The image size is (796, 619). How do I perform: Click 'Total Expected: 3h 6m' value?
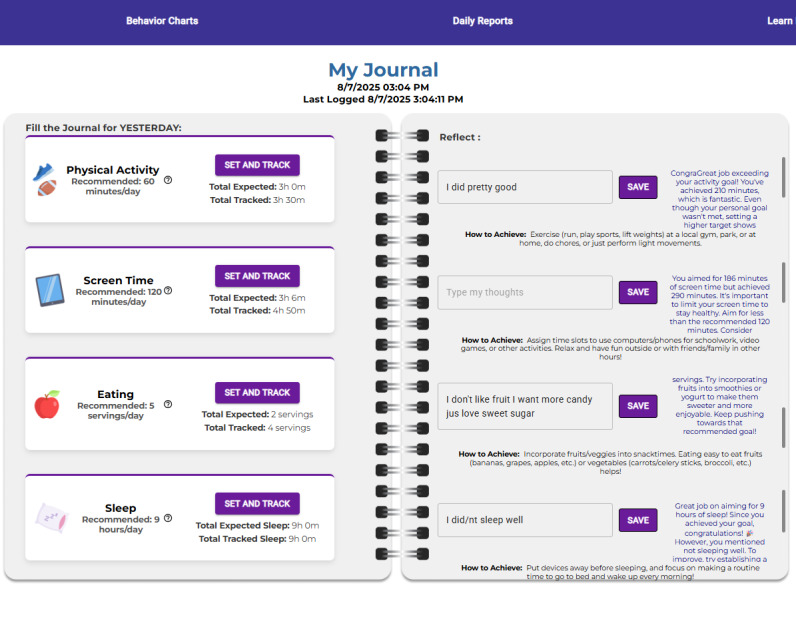[x=257, y=298]
